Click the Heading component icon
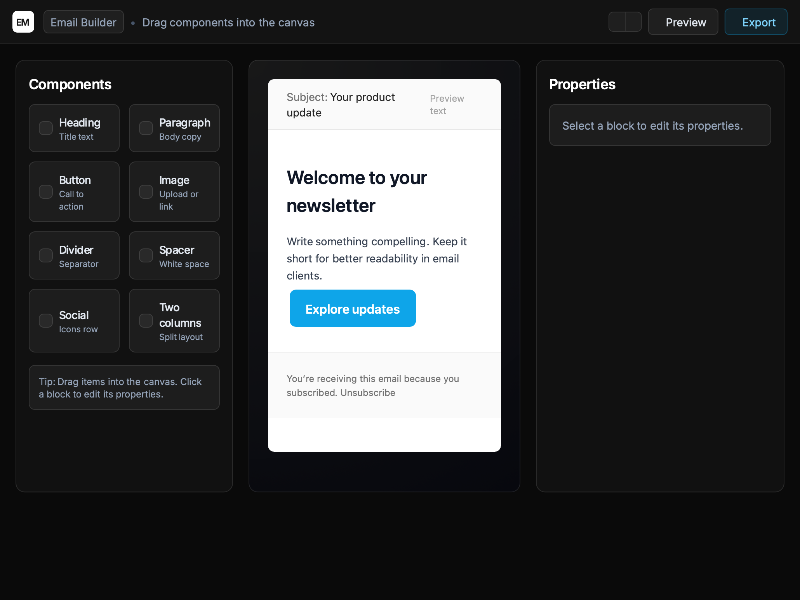 [x=46, y=128]
